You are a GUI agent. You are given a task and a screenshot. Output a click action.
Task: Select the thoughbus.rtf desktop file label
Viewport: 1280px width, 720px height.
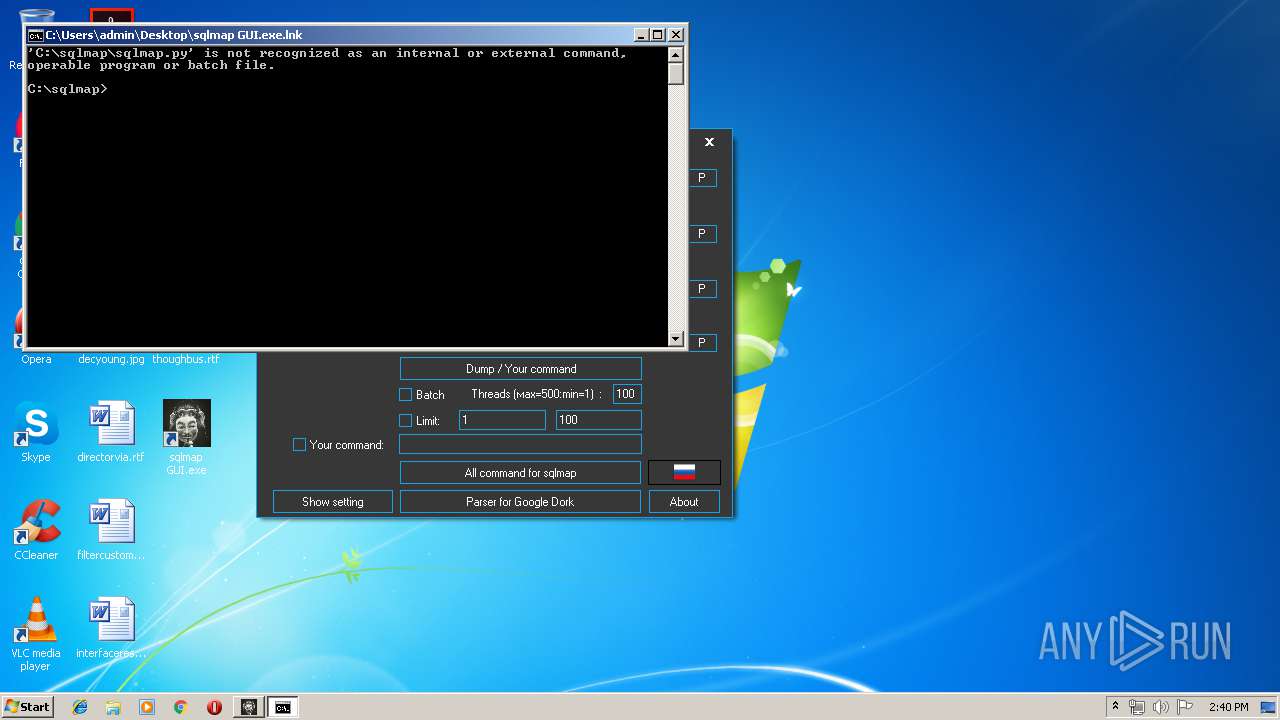point(186,359)
